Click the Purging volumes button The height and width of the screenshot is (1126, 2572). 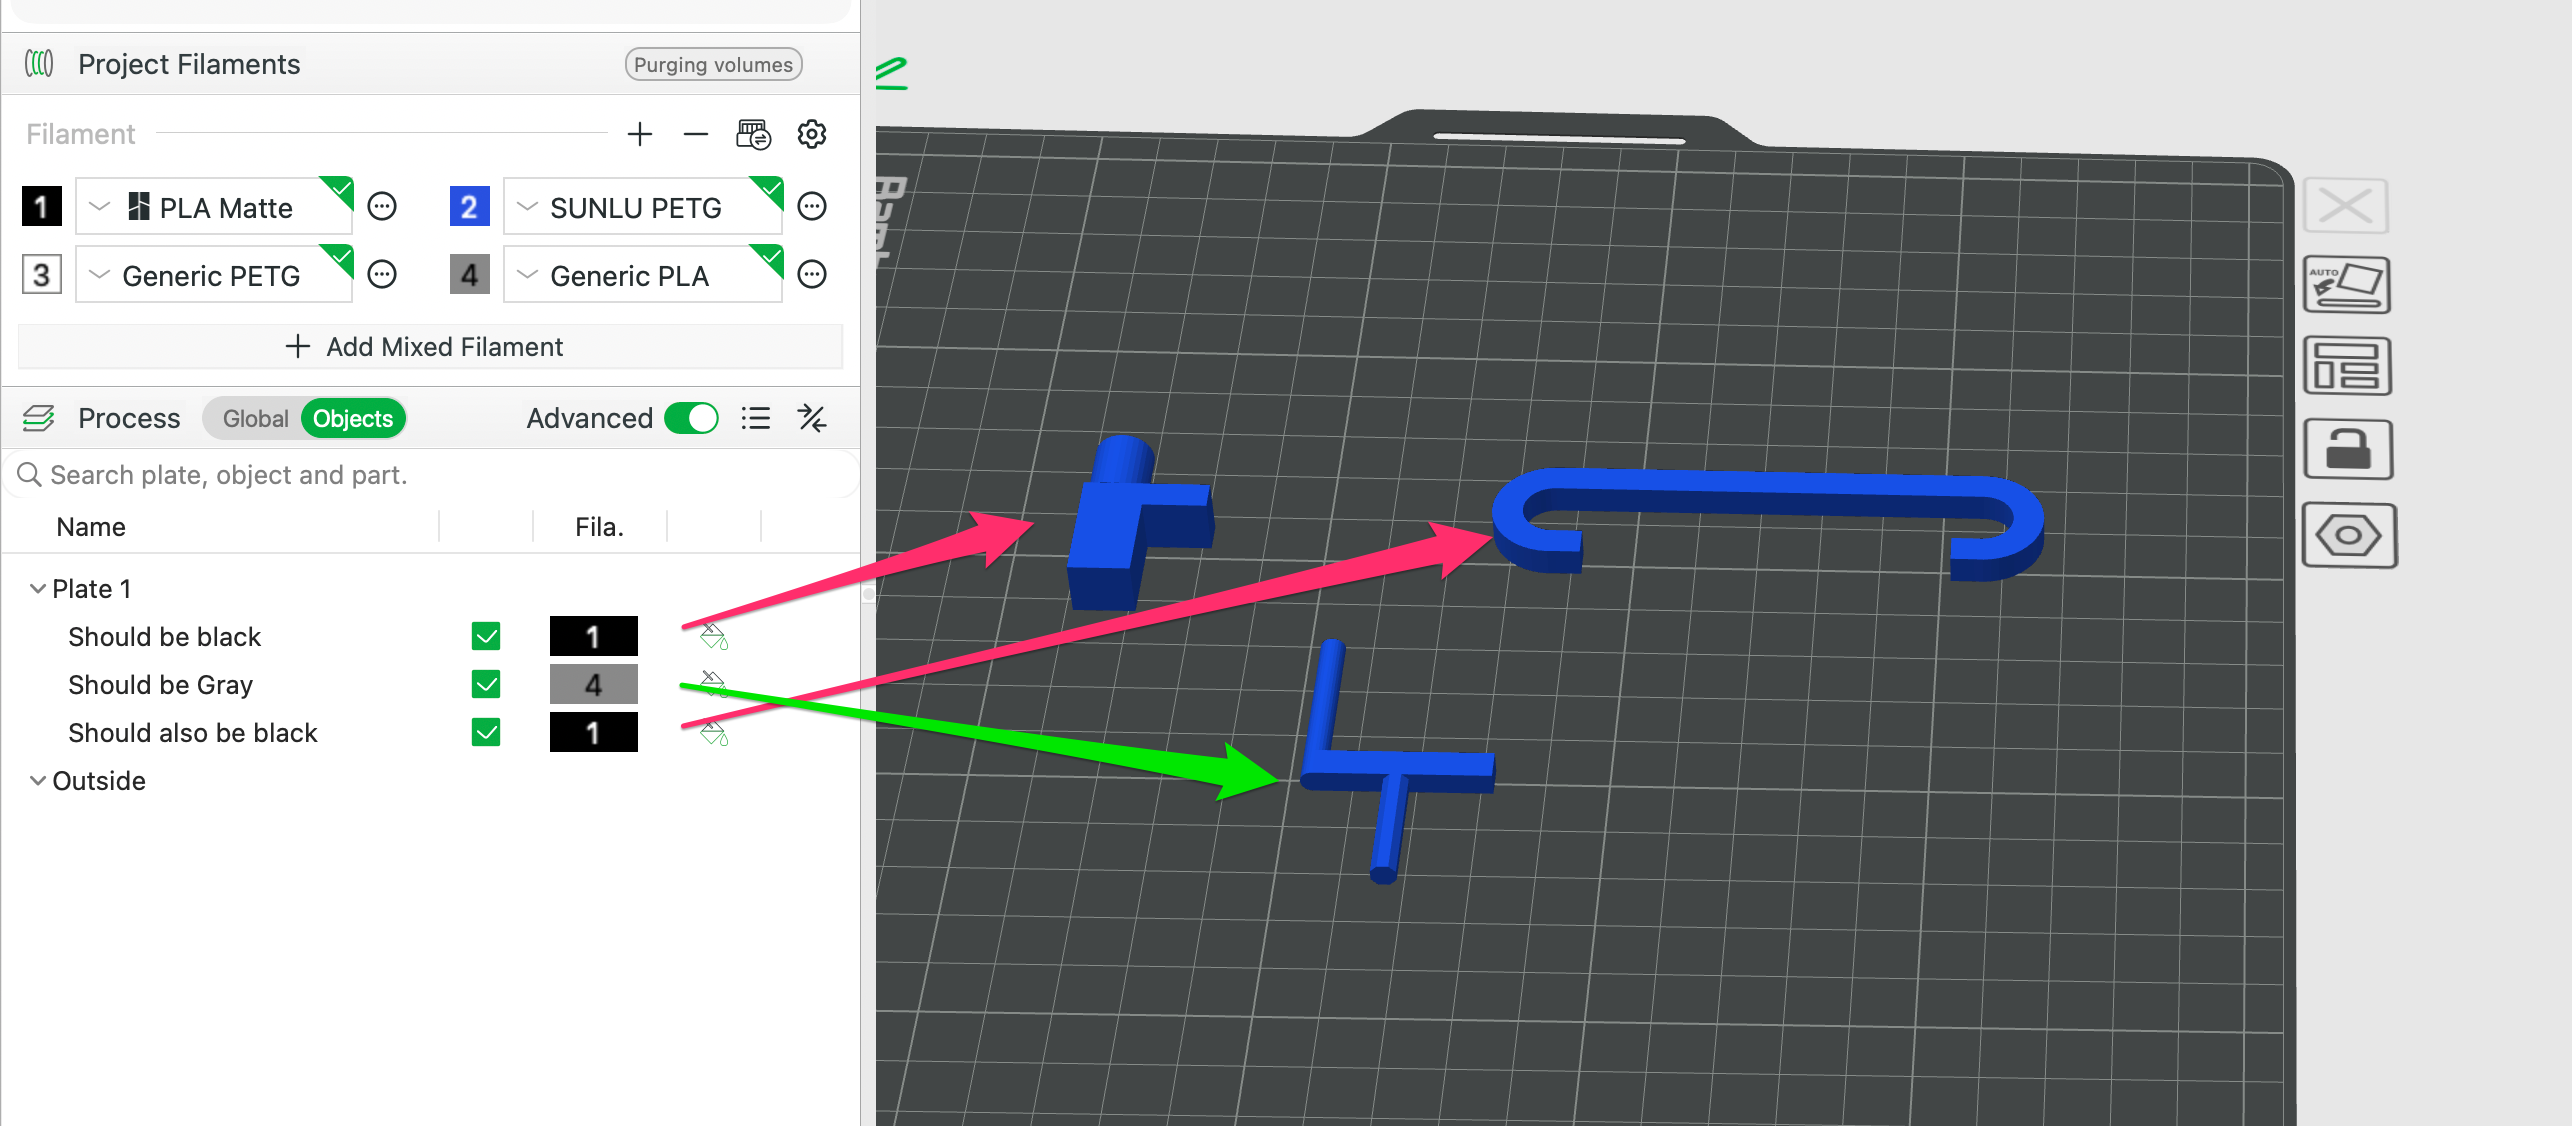click(x=713, y=64)
